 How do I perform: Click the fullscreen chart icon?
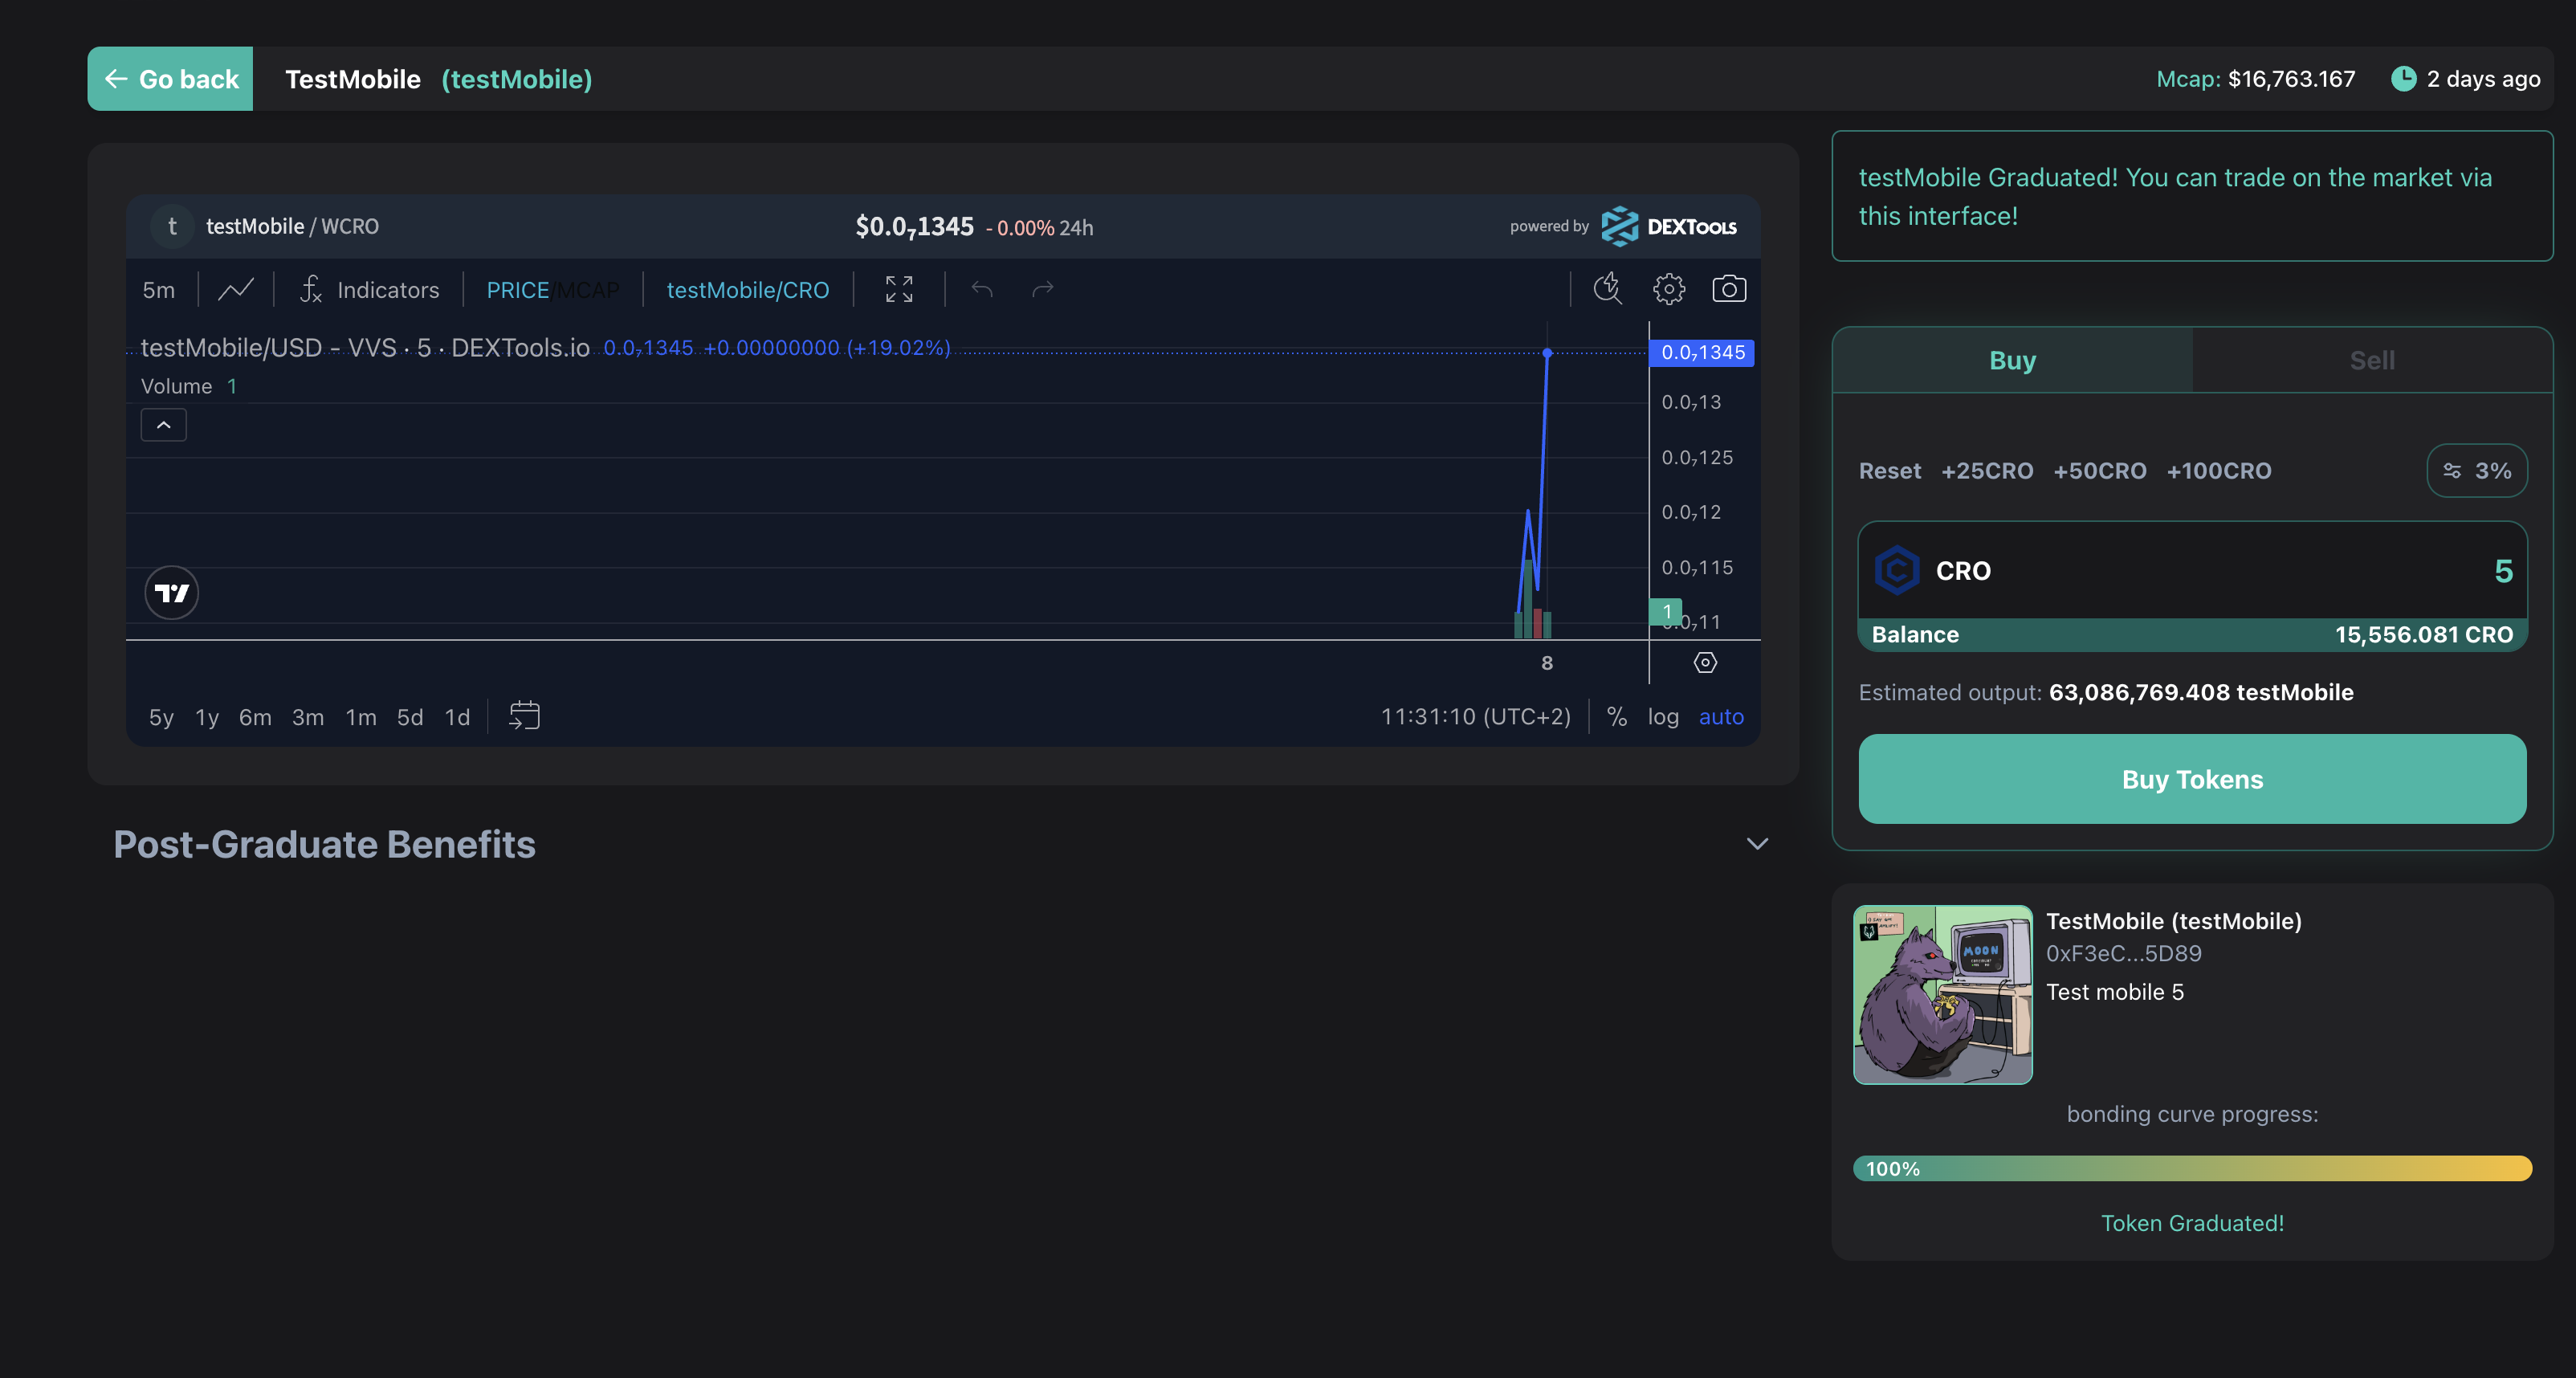tap(899, 290)
